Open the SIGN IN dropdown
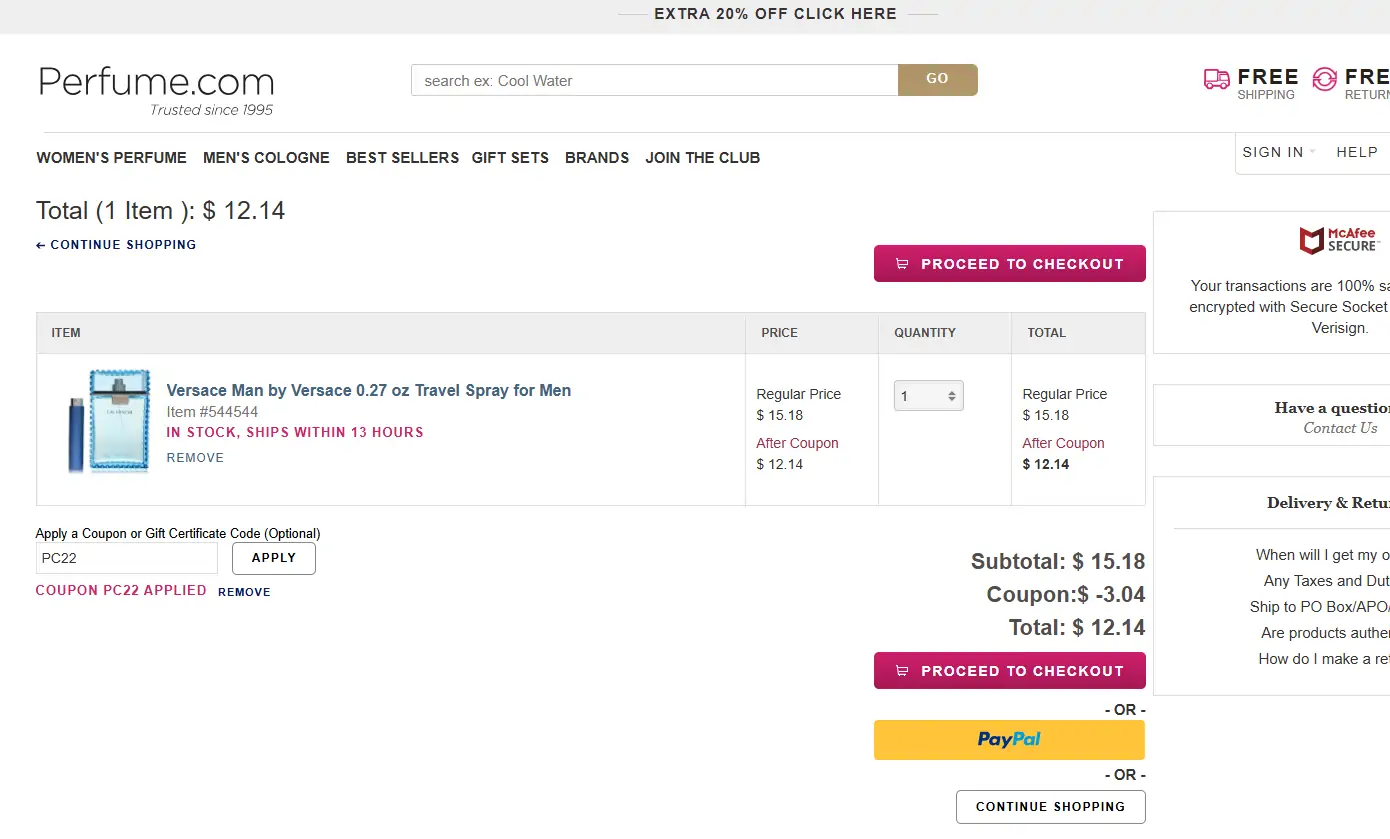Viewport: 1390px width, 839px height. 1277,152
